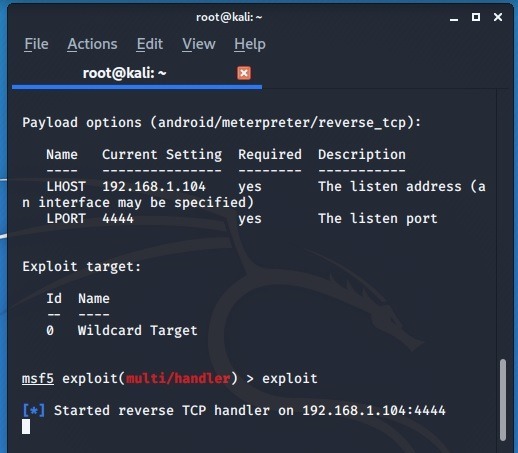Click the blue [*] status marker

(x=33, y=410)
